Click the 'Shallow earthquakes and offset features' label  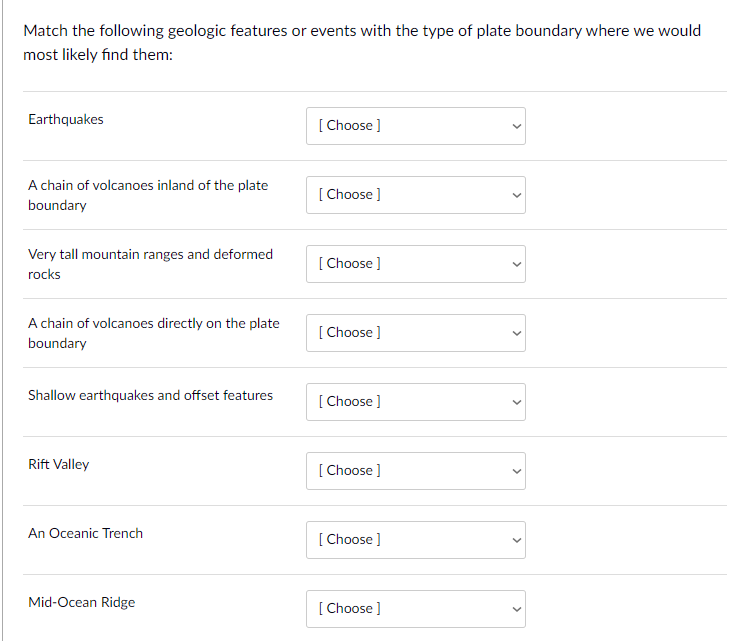pyautogui.click(x=150, y=396)
